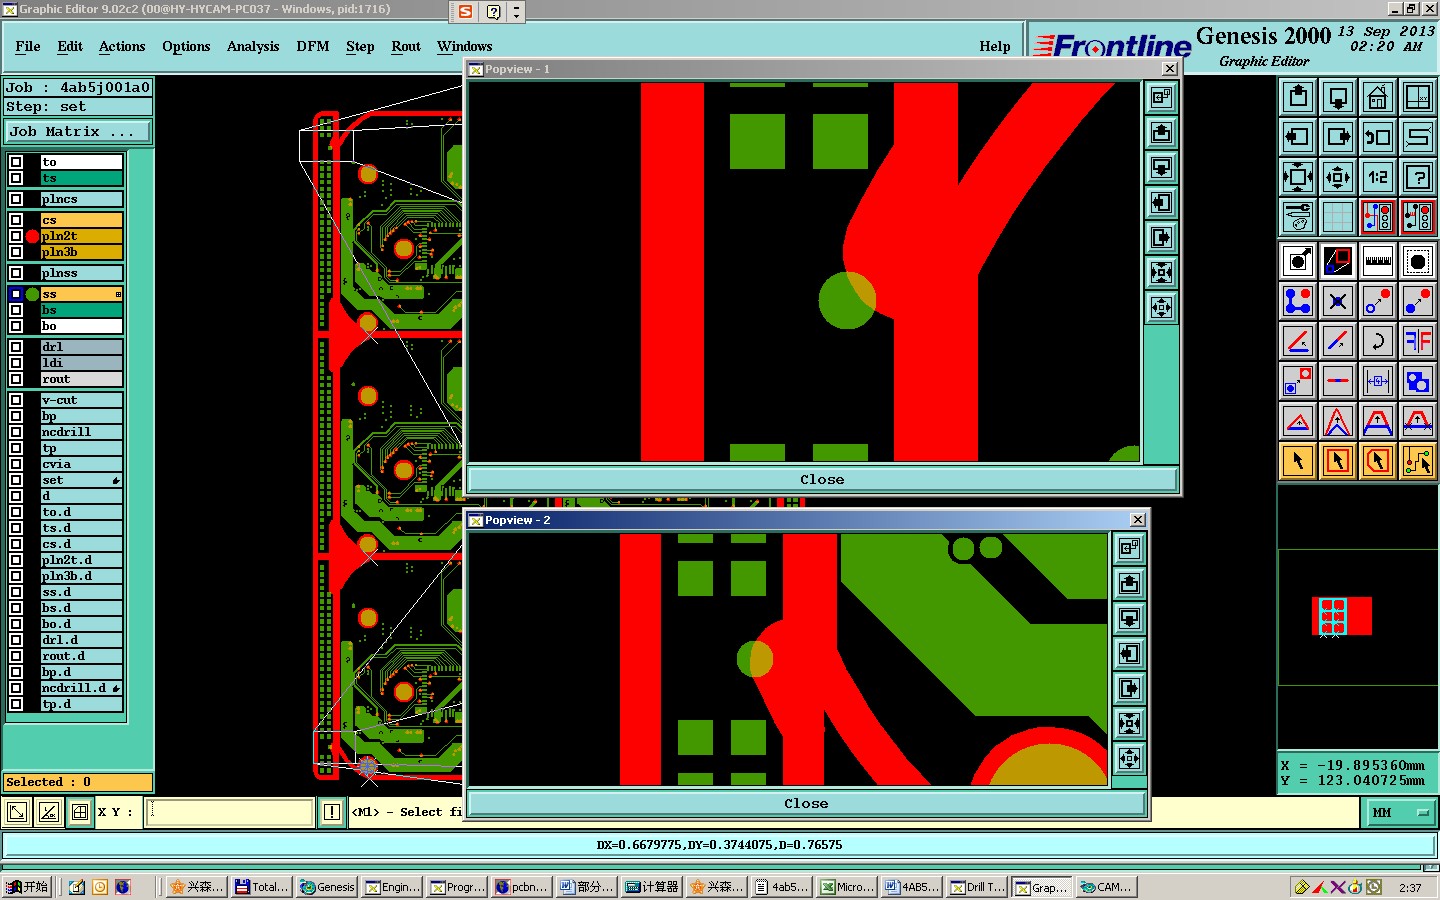Click the grid snap icon left of X Y label
Image resolution: width=1440 pixels, height=900 pixels.
(80, 812)
